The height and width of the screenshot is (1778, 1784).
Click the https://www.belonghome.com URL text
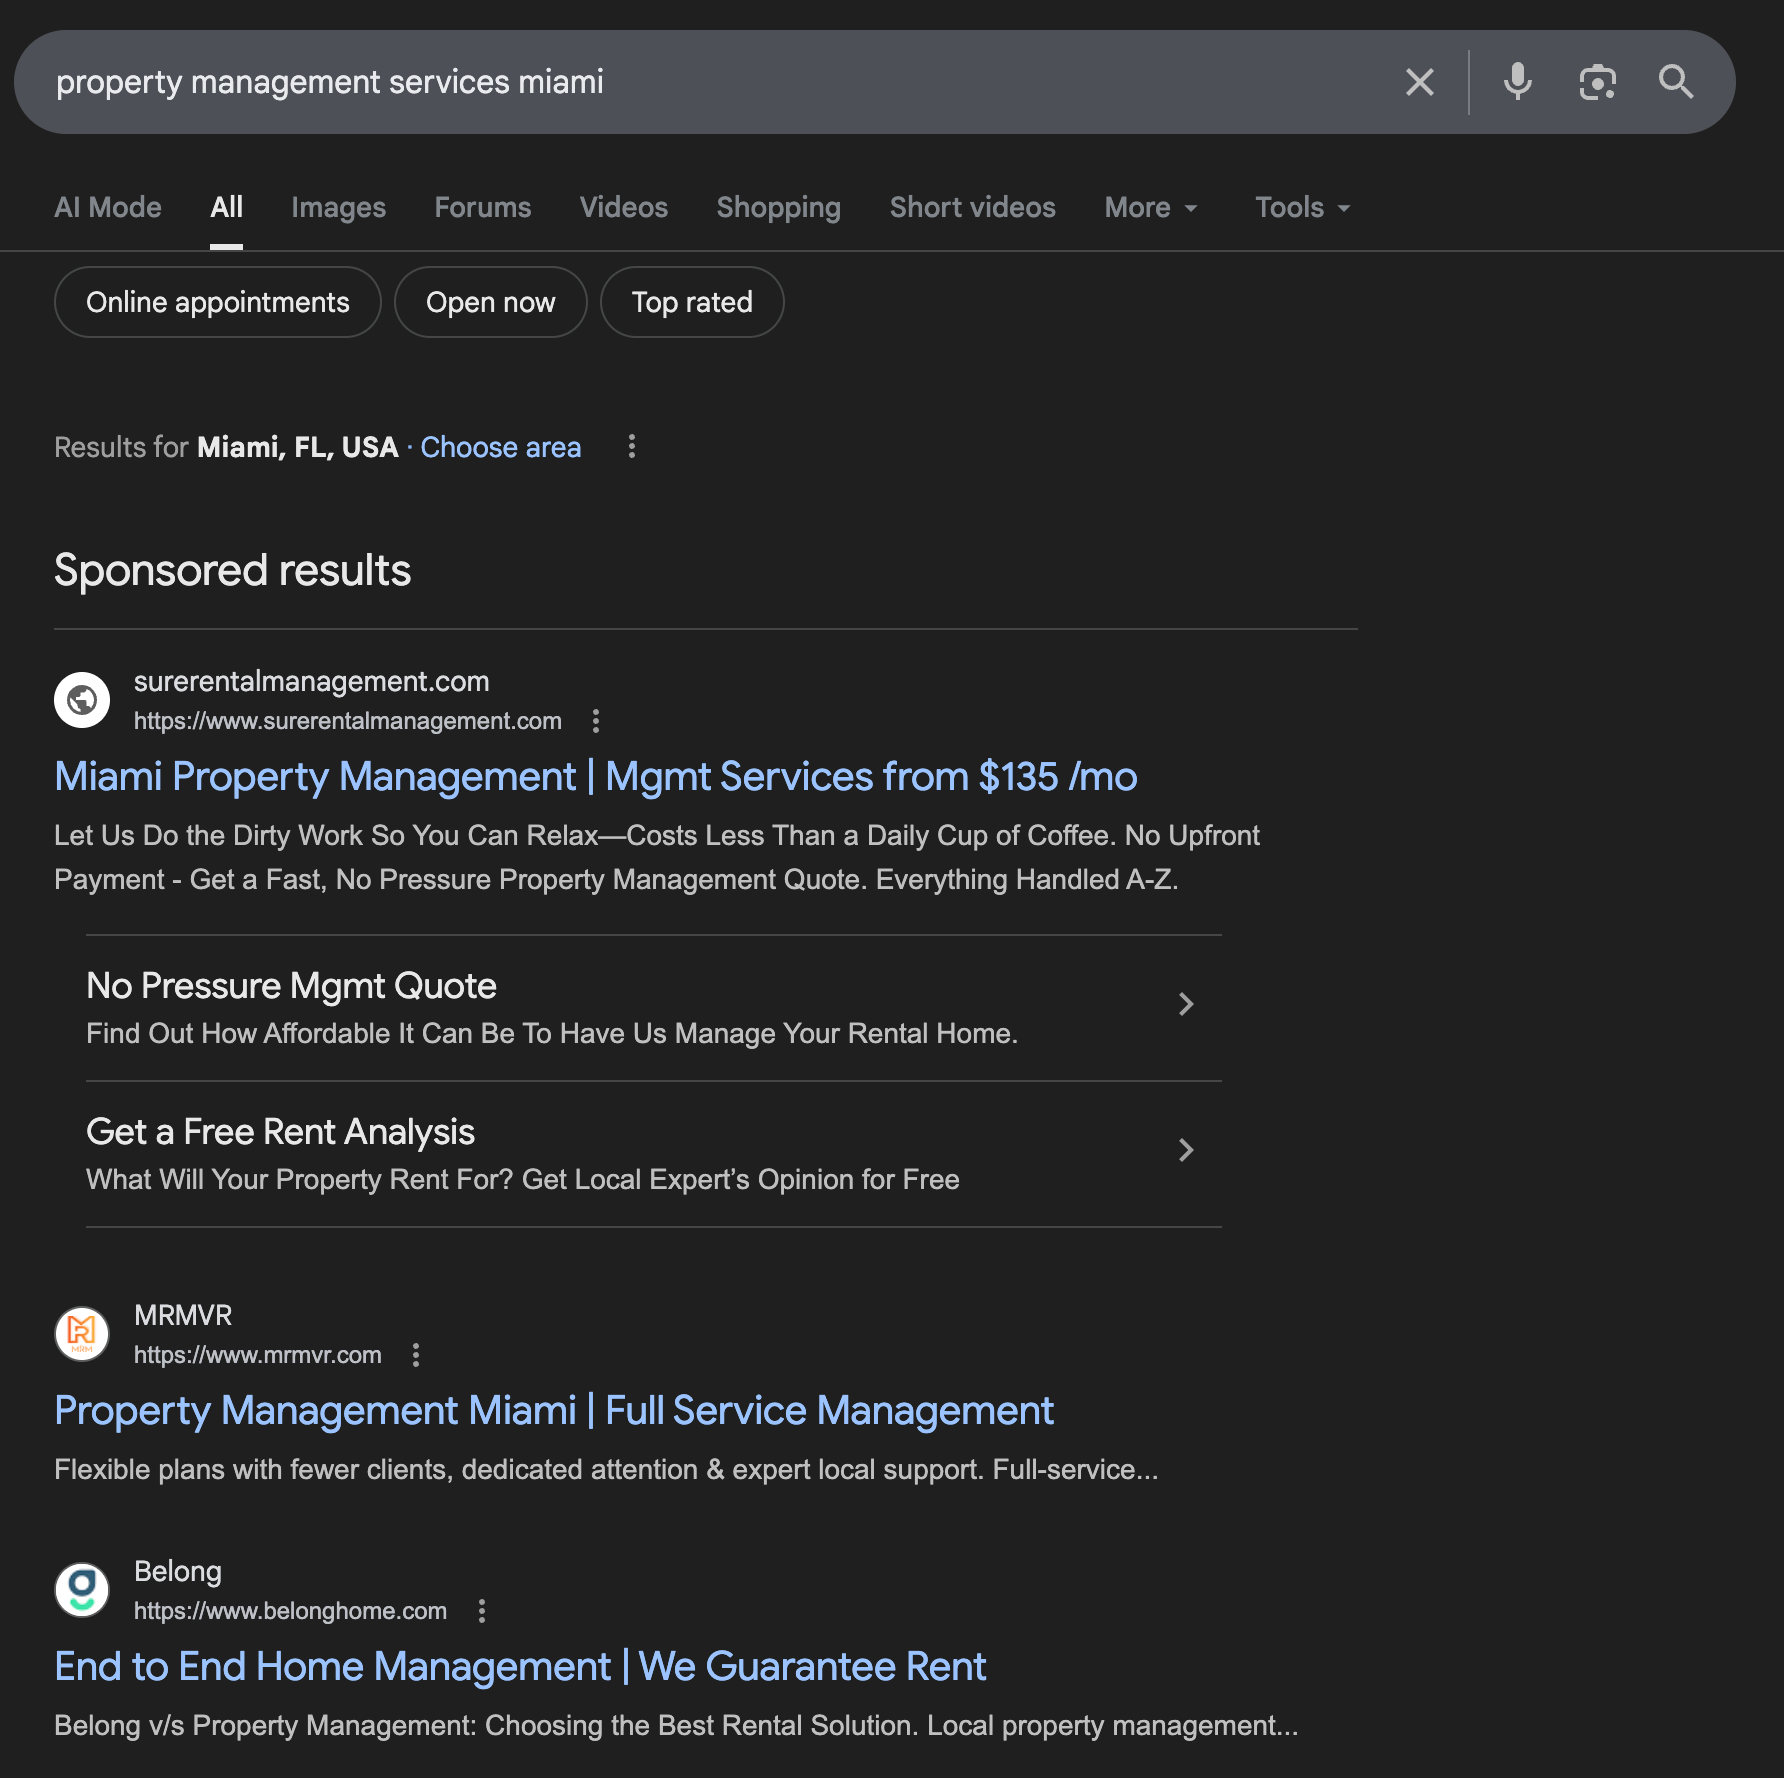click(290, 1611)
